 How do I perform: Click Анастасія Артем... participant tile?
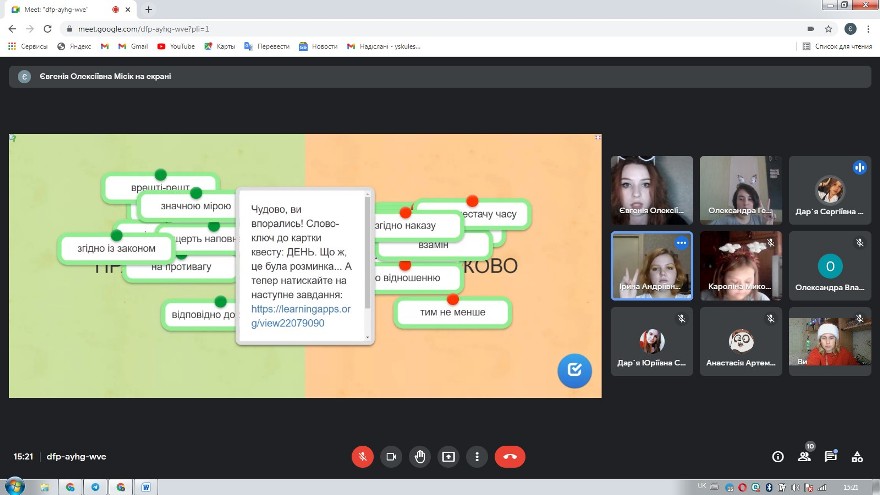click(x=741, y=342)
